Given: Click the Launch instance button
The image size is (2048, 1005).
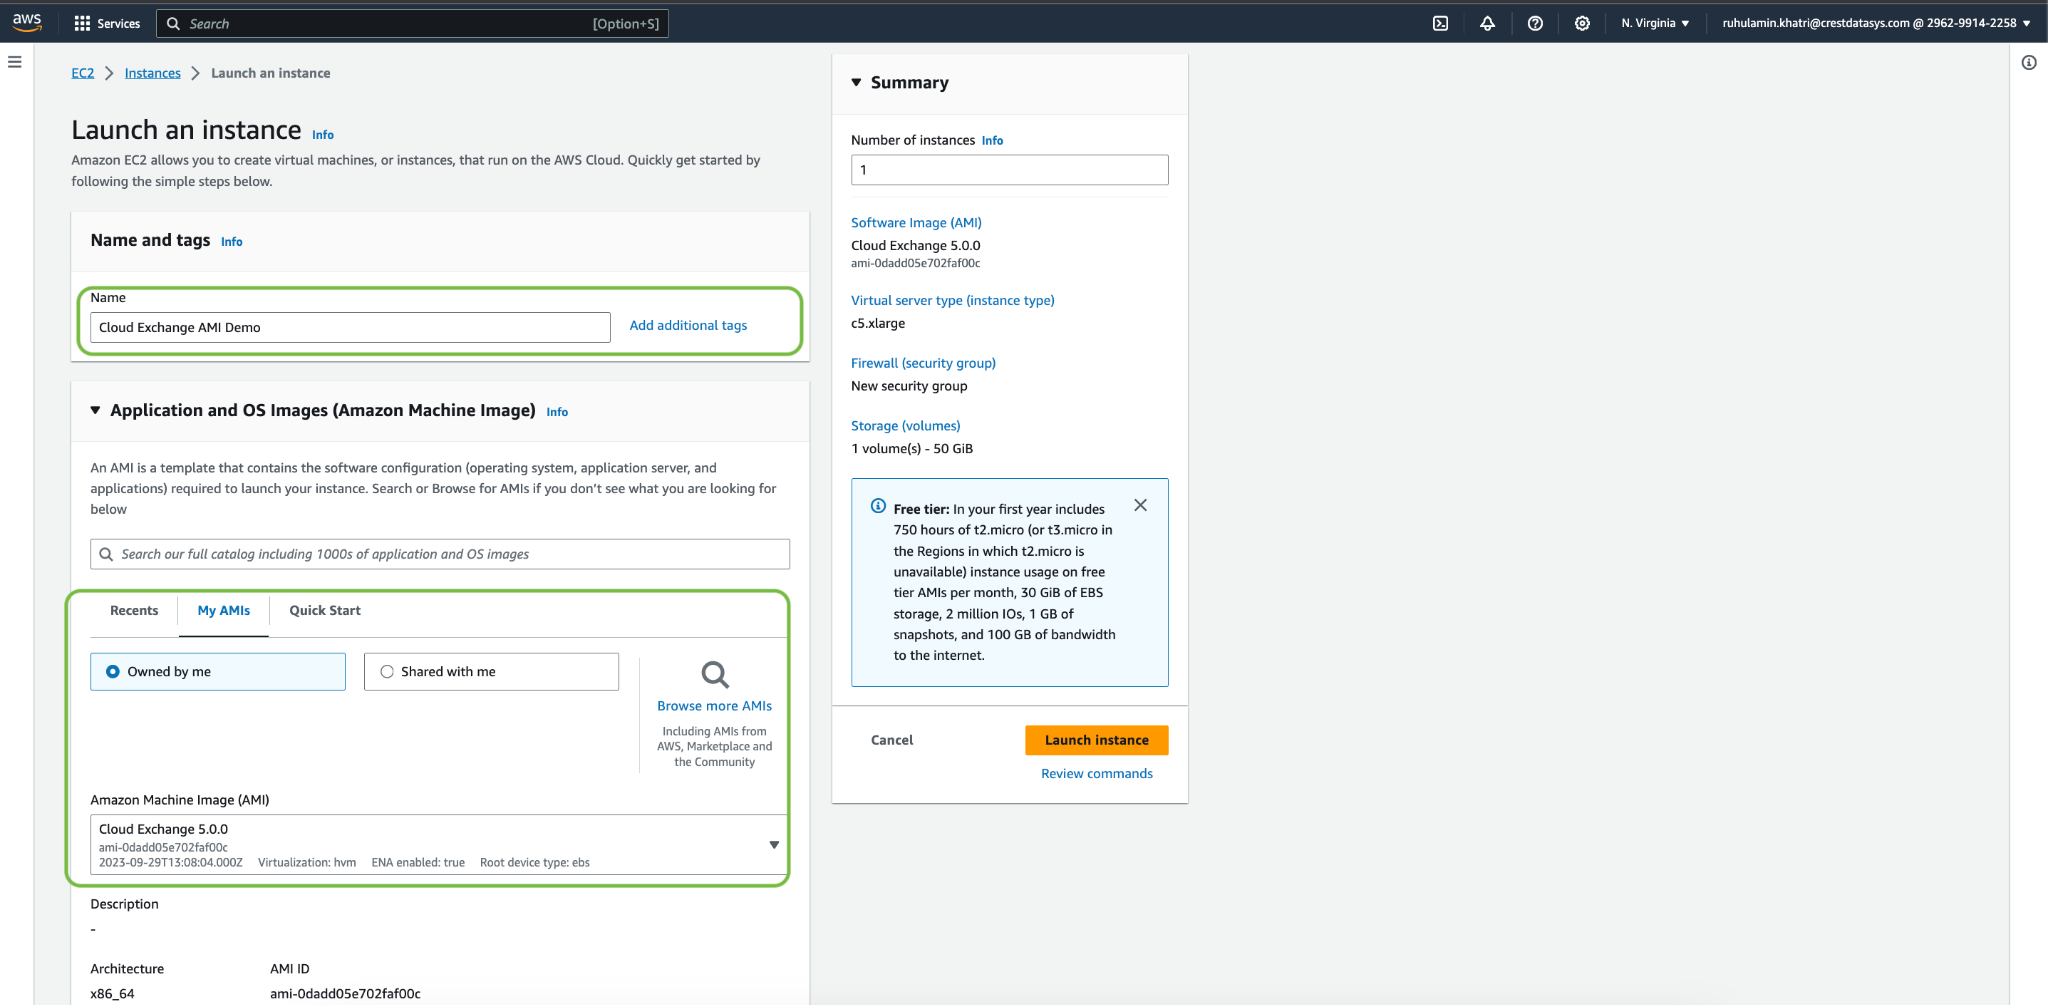Looking at the screenshot, I should (x=1097, y=740).
